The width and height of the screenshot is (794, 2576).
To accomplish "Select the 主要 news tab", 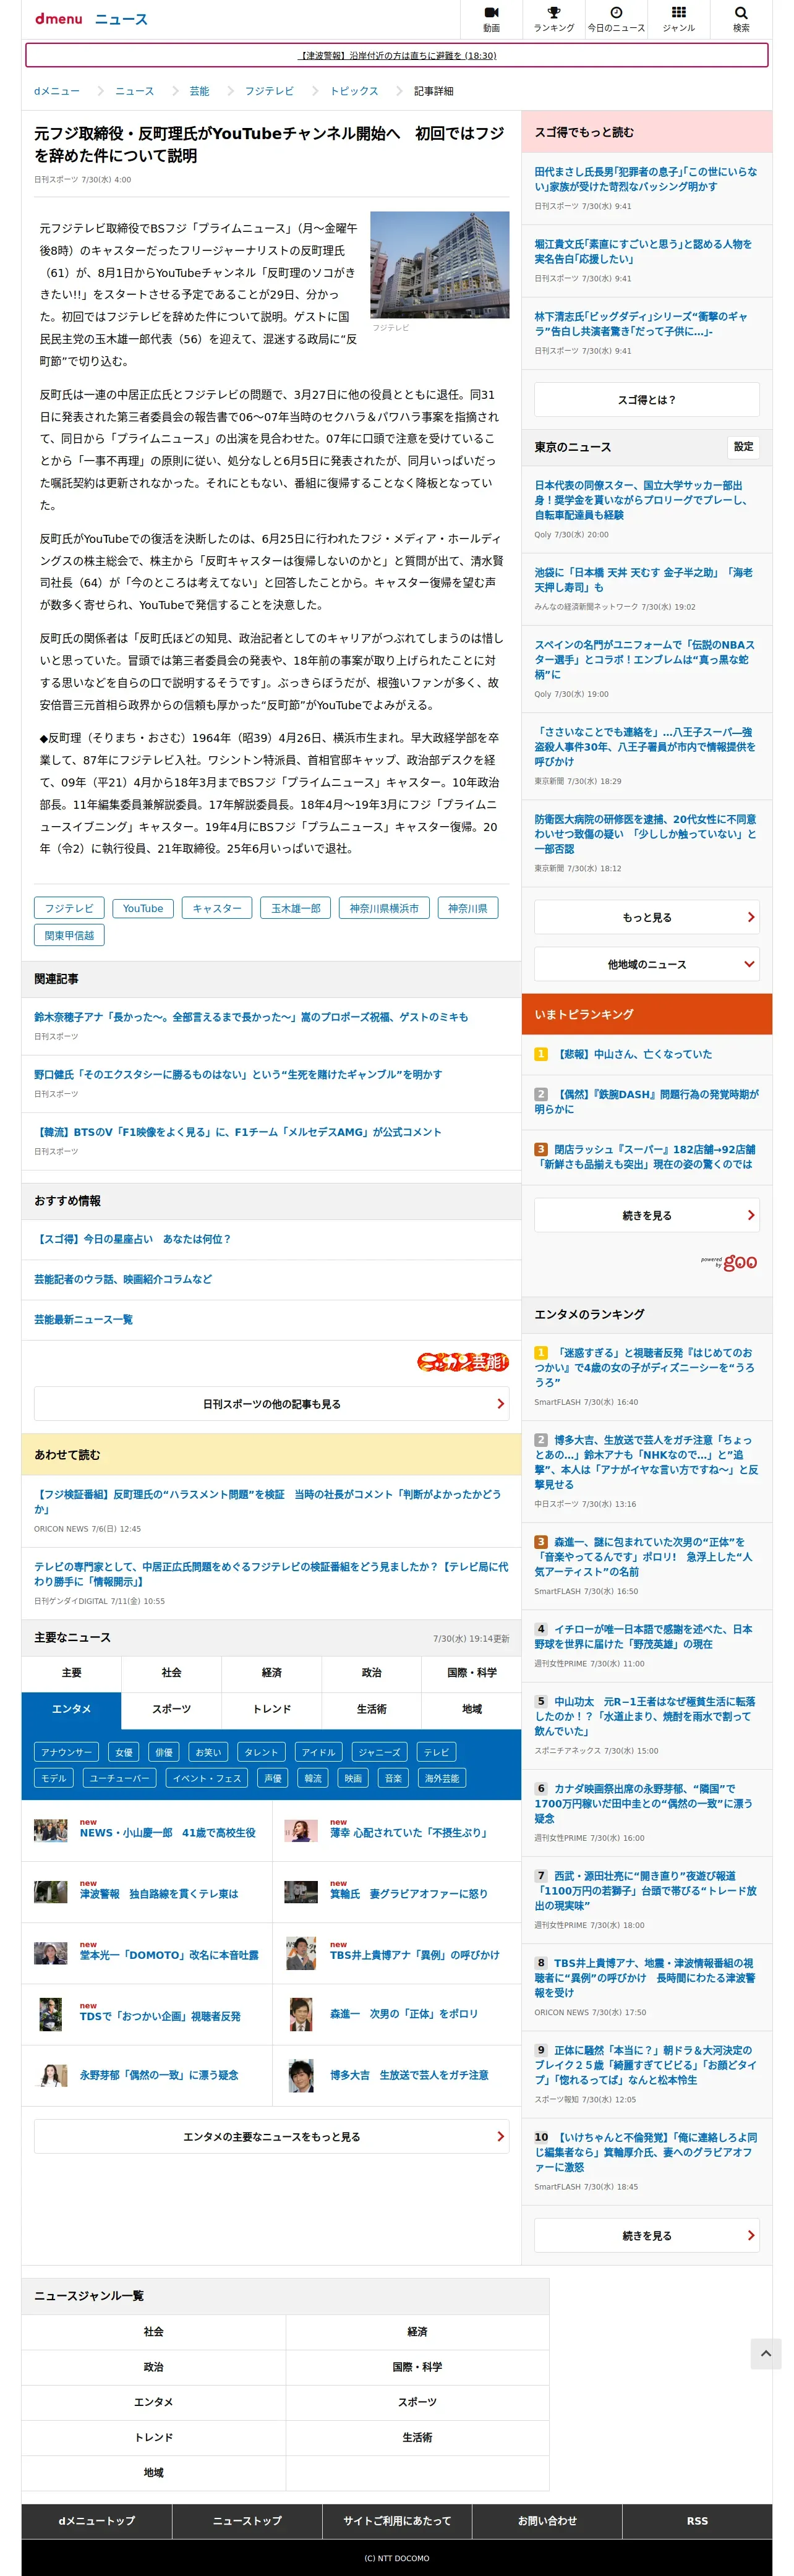I will (72, 1673).
